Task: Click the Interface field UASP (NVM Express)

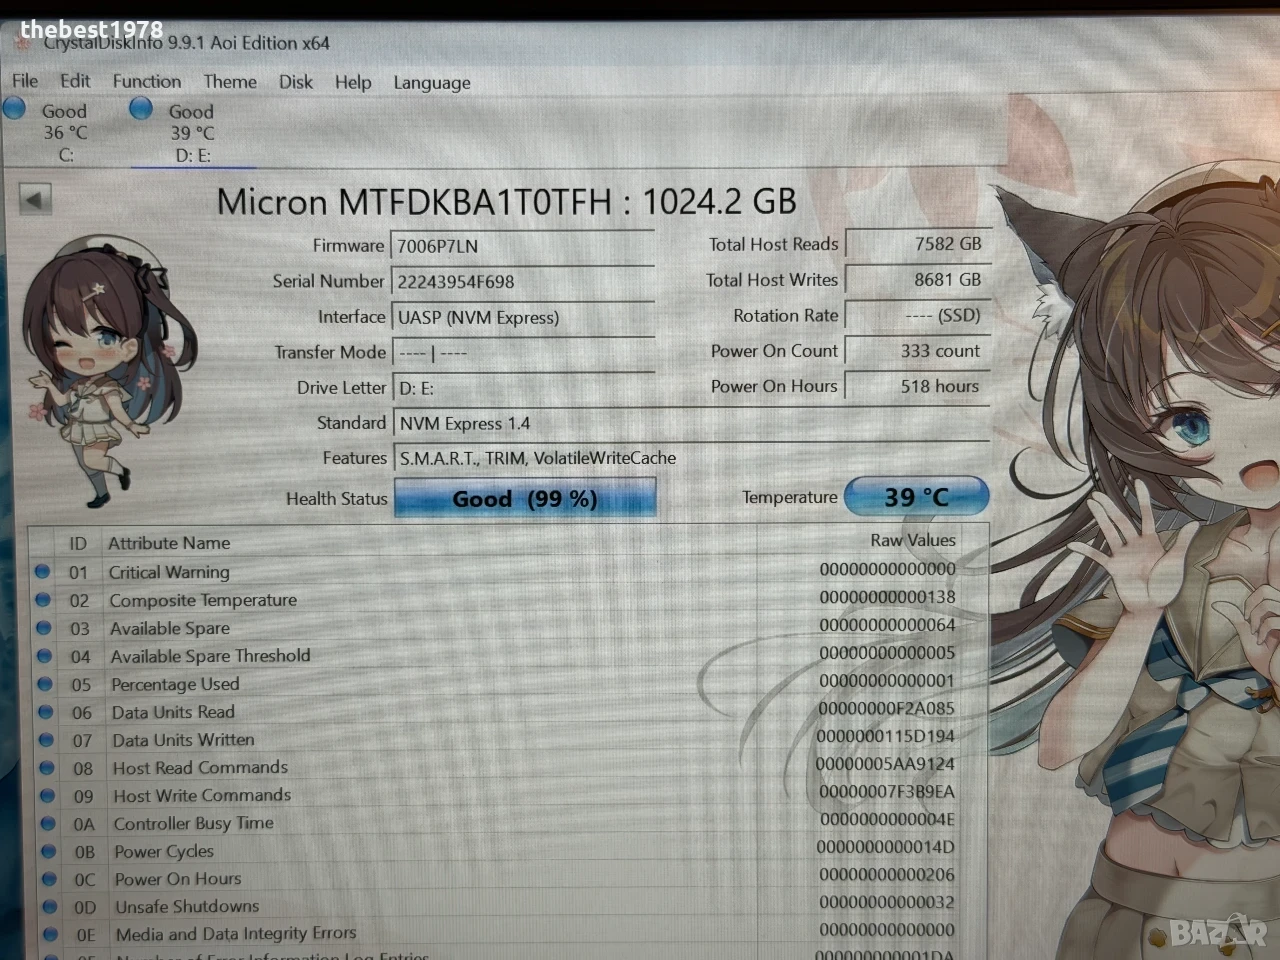Action: [x=524, y=318]
